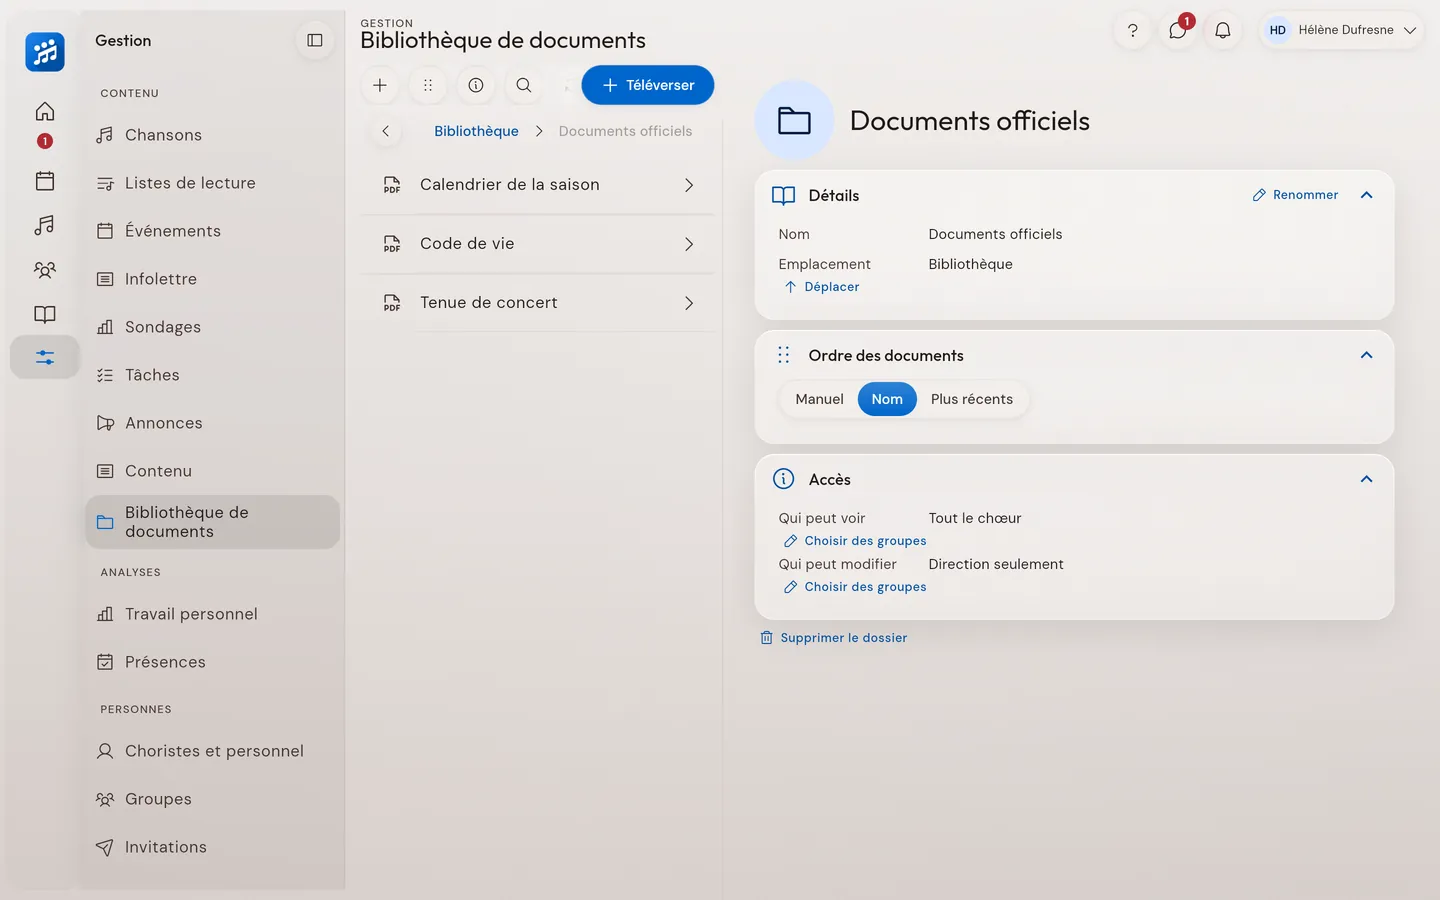Open search with the magnifier icon
1440x900 pixels.
pyautogui.click(x=524, y=85)
